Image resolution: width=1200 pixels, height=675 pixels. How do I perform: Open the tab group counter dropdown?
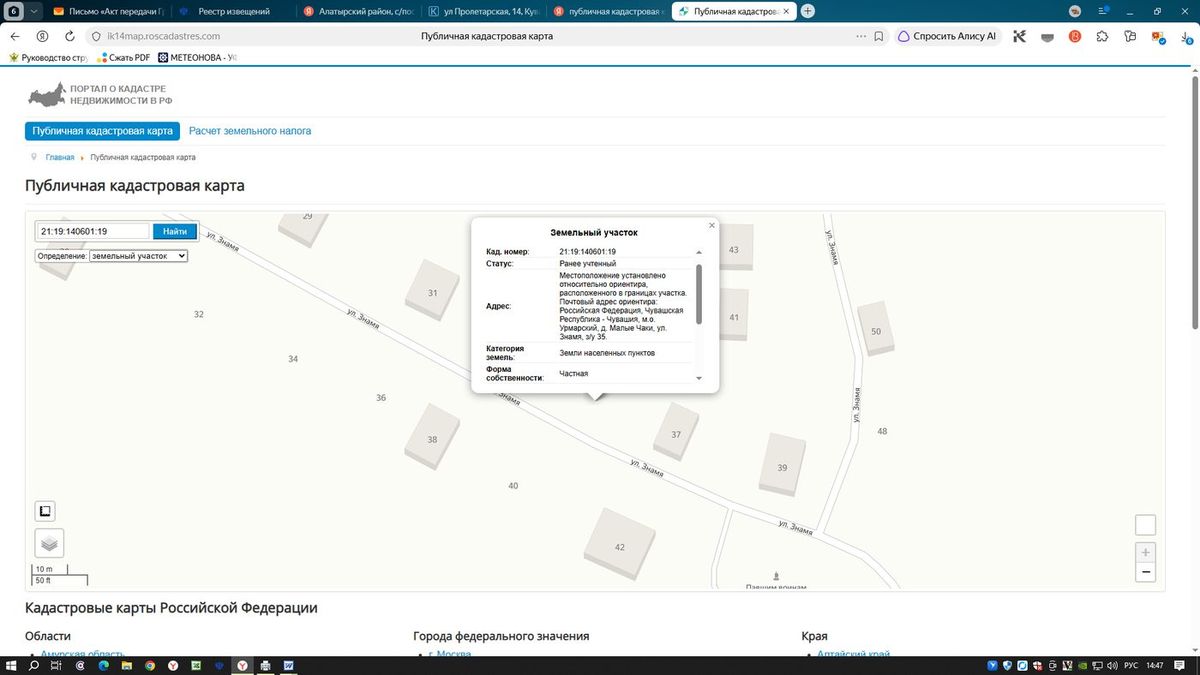(35, 11)
